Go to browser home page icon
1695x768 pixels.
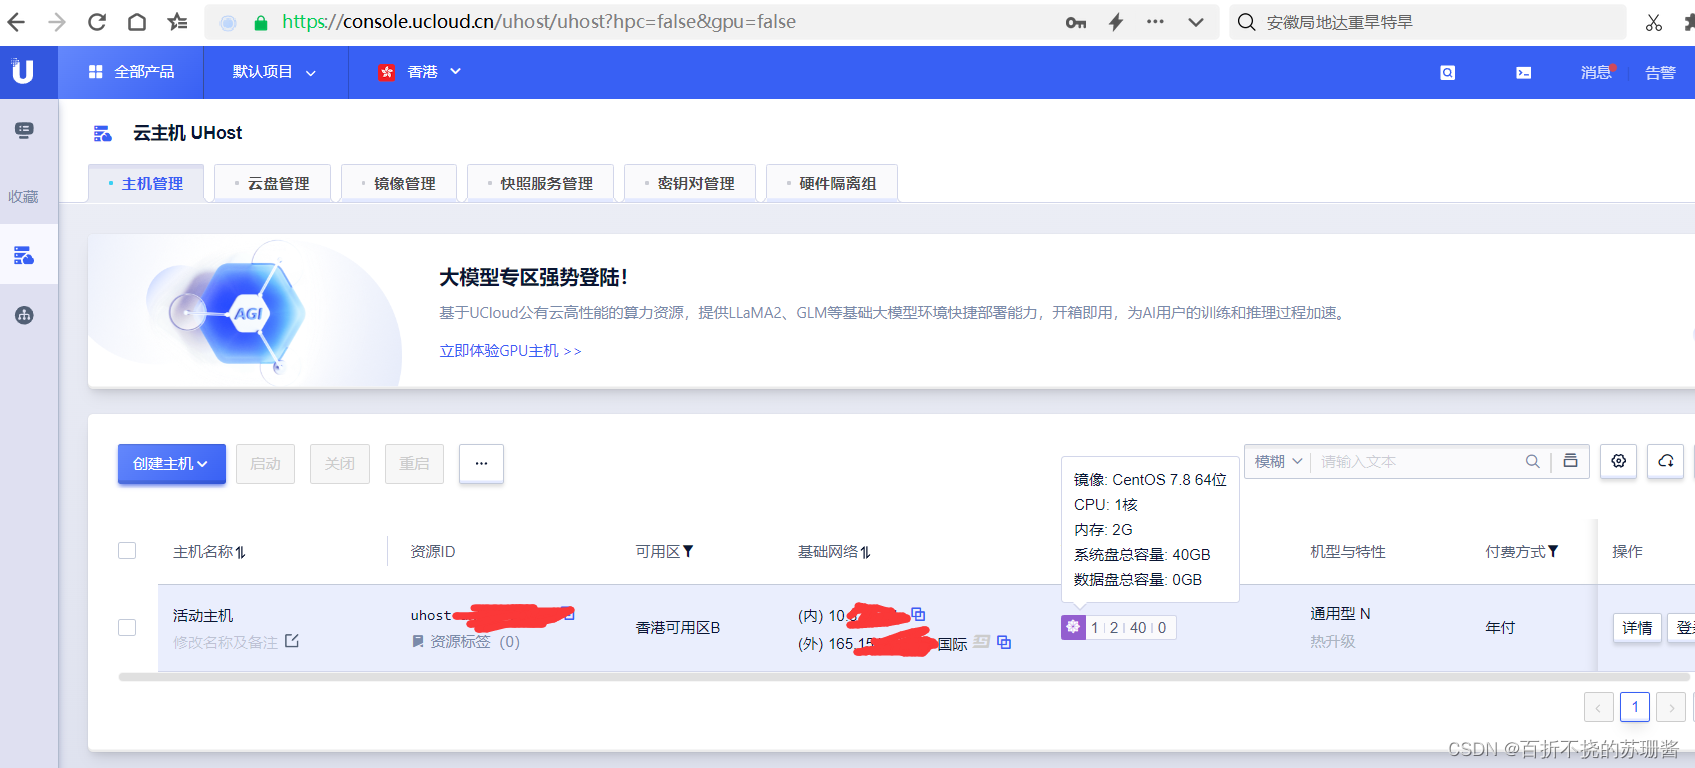pos(137,22)
